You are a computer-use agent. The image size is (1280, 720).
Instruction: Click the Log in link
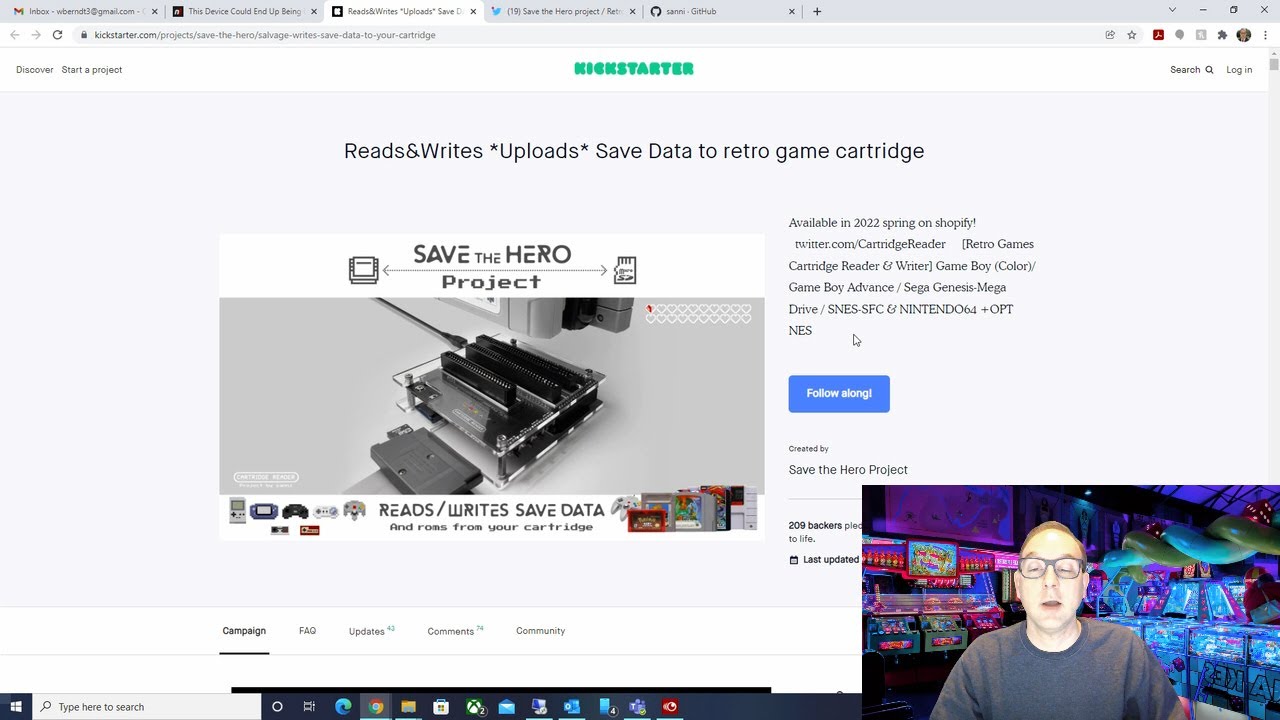point(1239,70)
